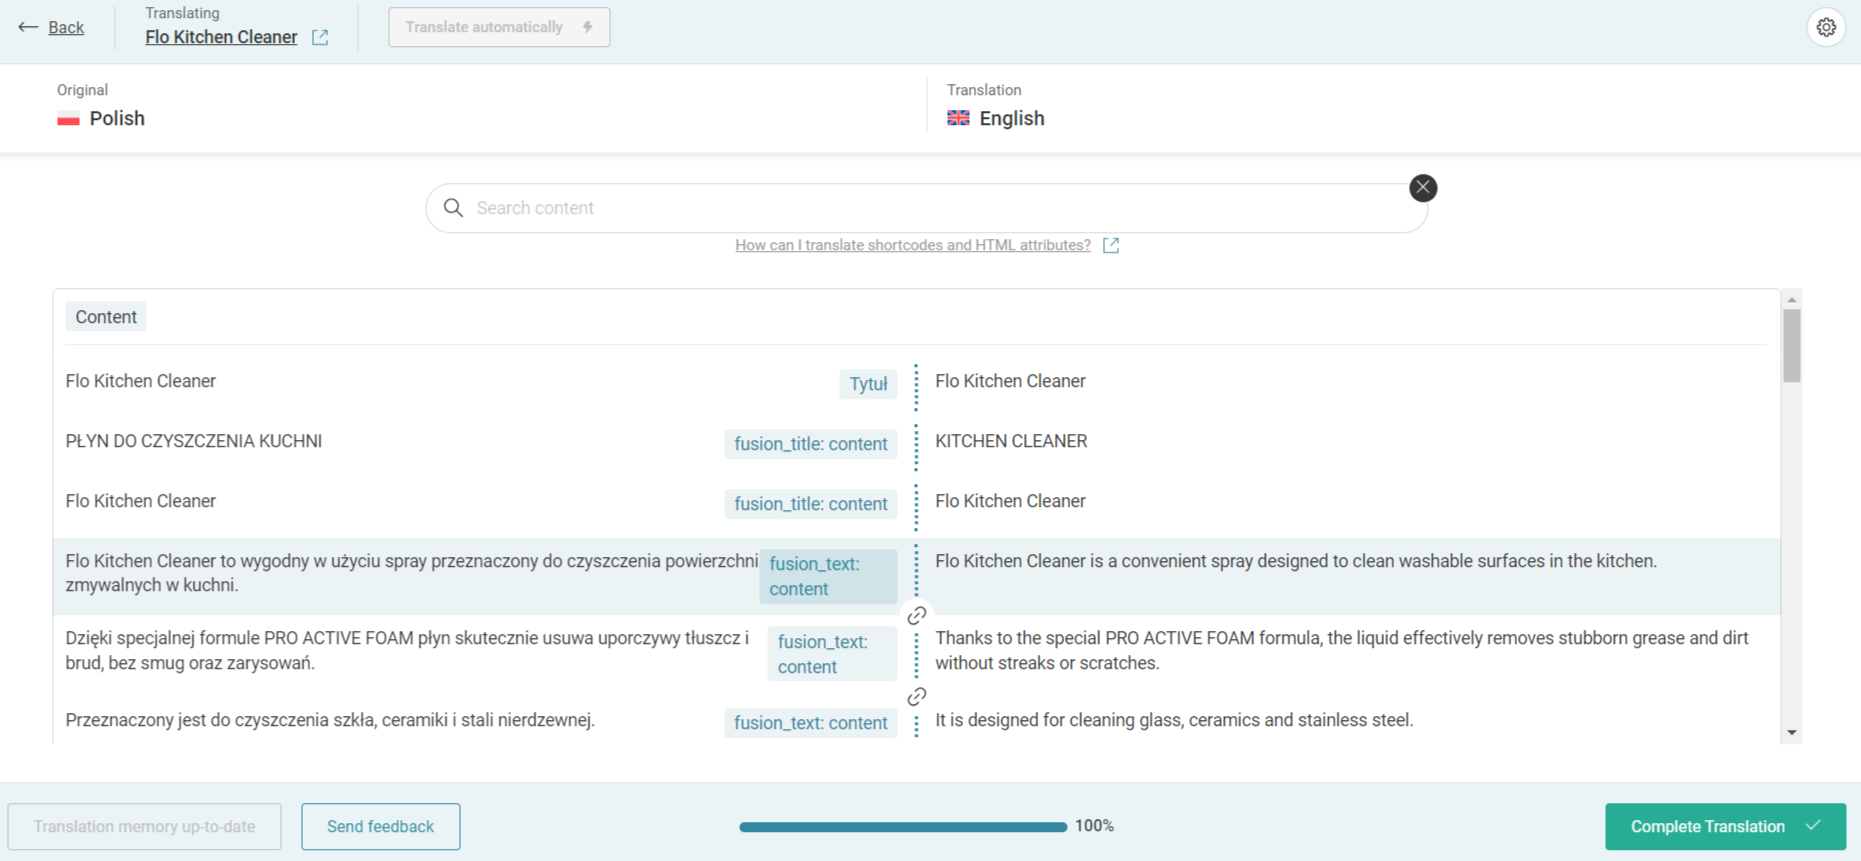The height and width of the screenshot is (861, 1861).
Task: Edit 'KITCHEN CLEANER' translation text
Action: pyautogui.click(x=1011, y=441)
